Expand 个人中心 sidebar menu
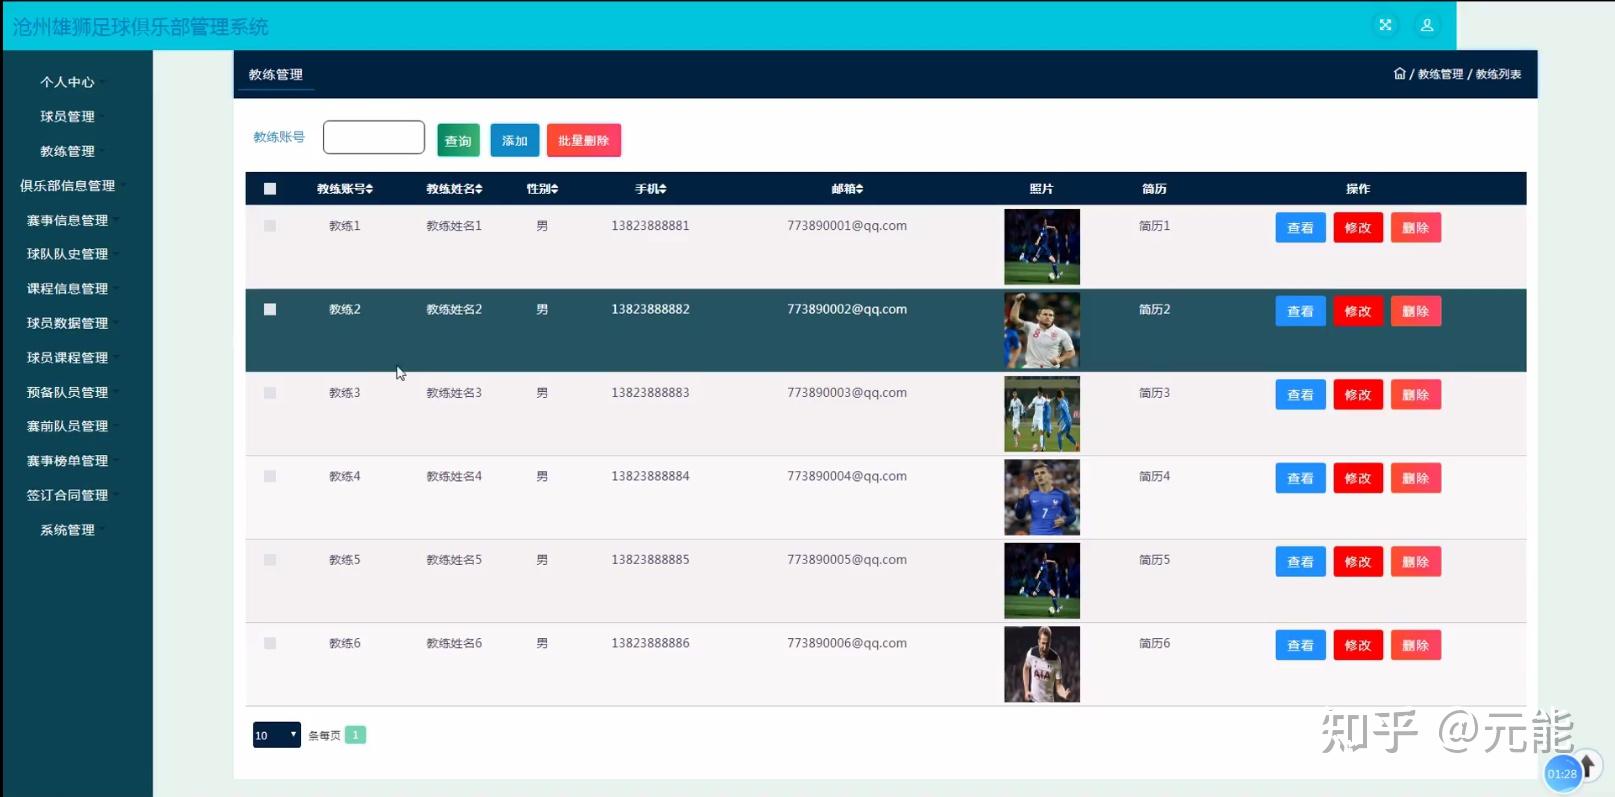Image resolution: width=1615 pixels, height=797 pixels. 68,82
